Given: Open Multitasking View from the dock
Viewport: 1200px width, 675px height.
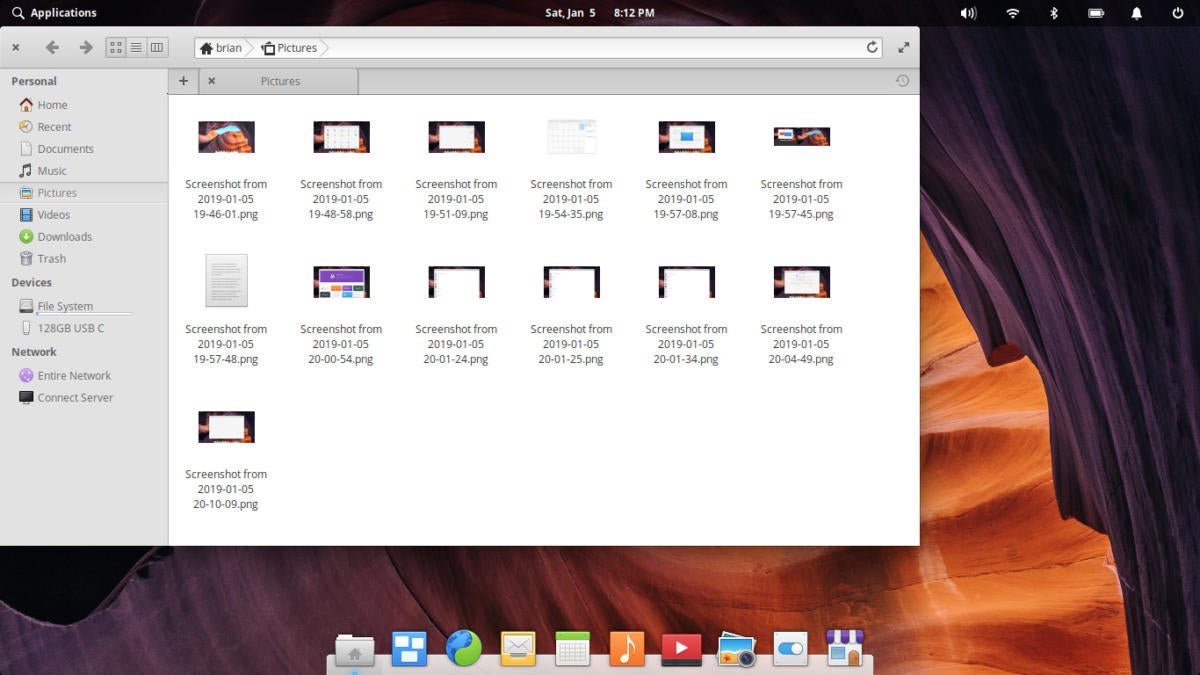Looking at the screenshot, I should click(x=409, y=649).
